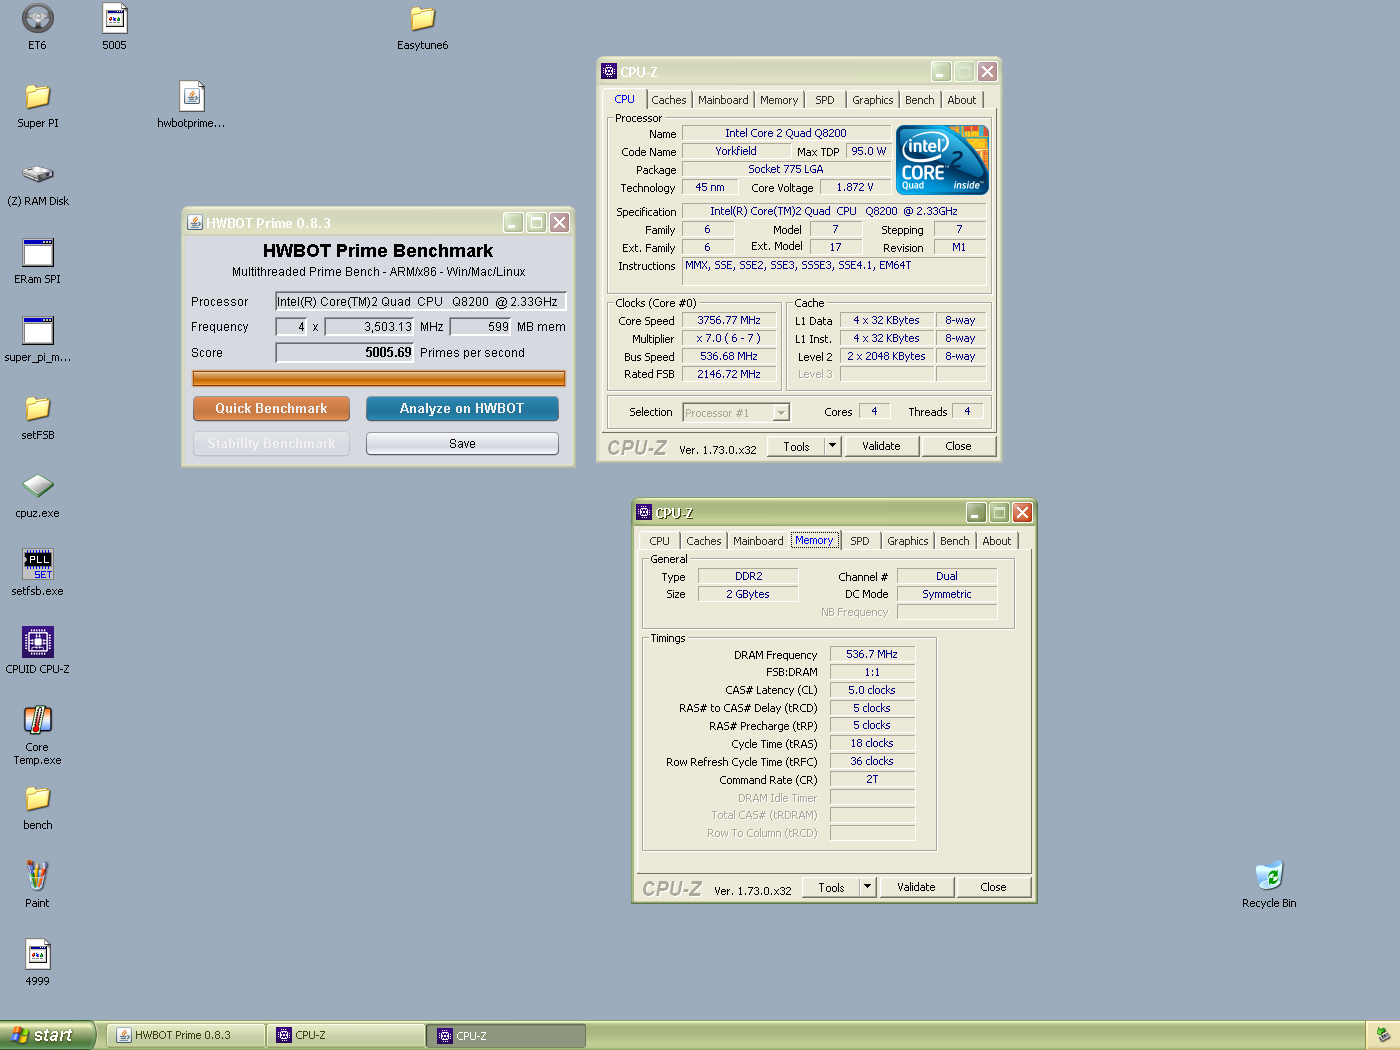This screenshot has height=1050, width=1400.
Task: Click Validate button in Memory CPU-Z
Action: [x=916, y=887]
